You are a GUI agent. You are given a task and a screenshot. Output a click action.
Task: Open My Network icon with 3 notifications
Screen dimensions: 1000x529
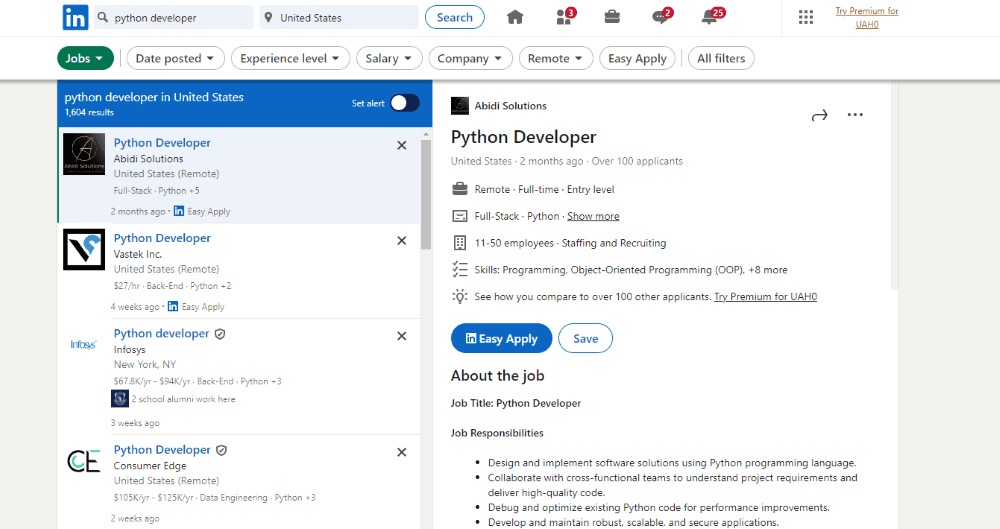(564, 17)
